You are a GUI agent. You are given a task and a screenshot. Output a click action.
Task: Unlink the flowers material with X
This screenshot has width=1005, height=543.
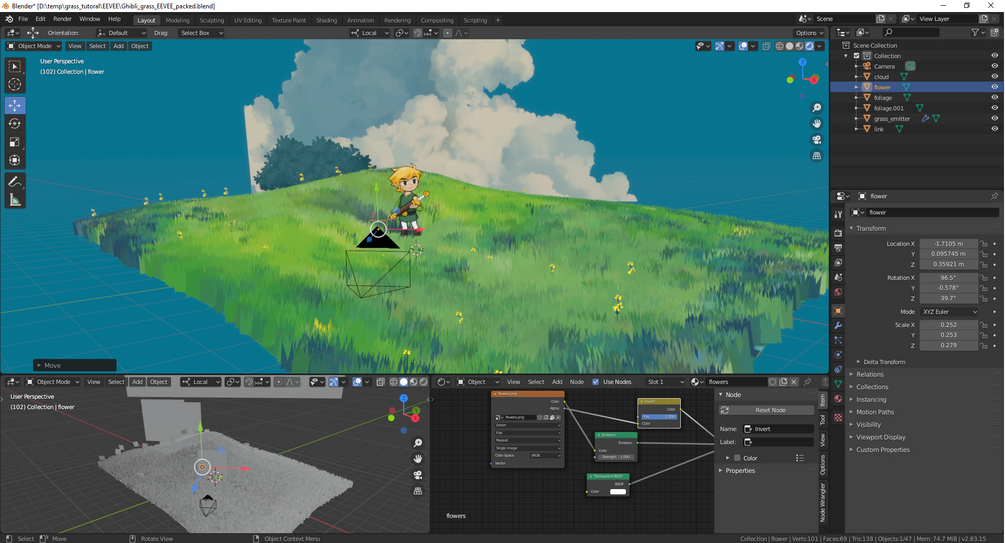793,382
